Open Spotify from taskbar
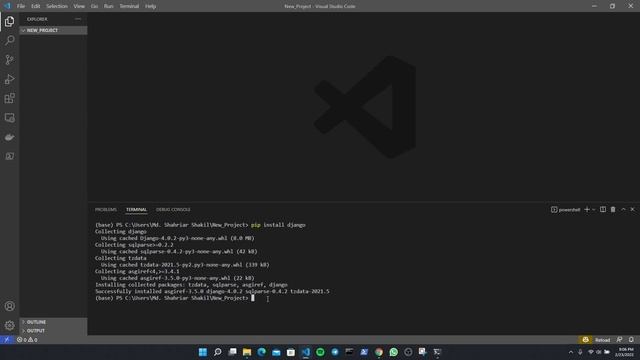640x360 pixels. 320,352
